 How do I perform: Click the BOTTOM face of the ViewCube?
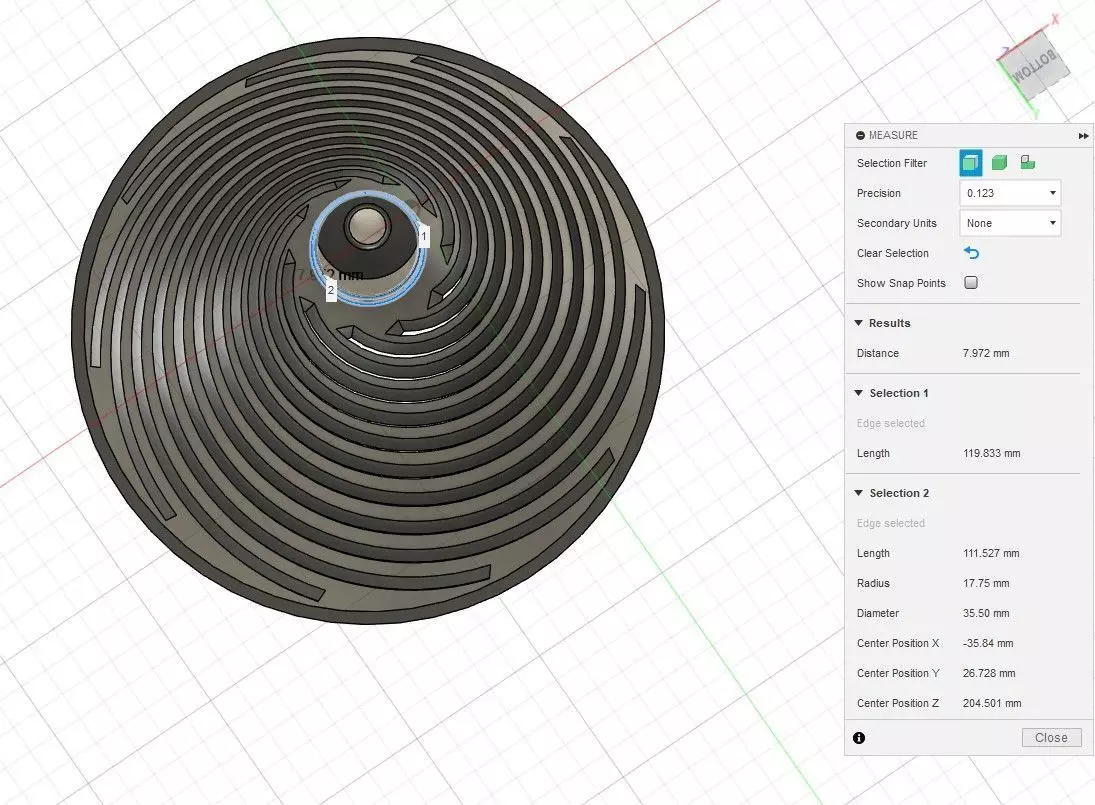(1034, 65)
